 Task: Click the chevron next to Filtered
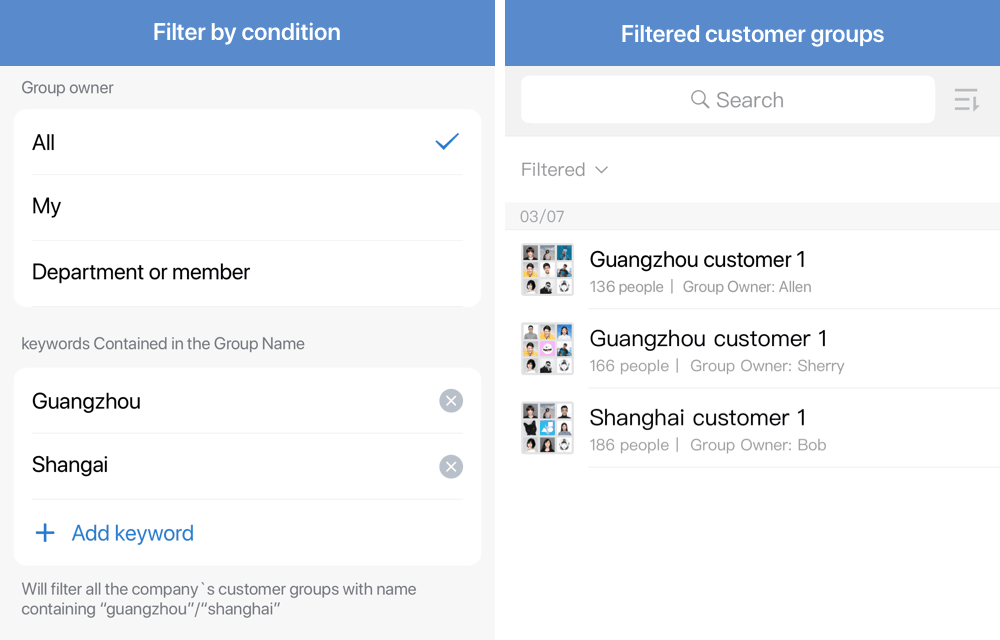tap(601, 170)
